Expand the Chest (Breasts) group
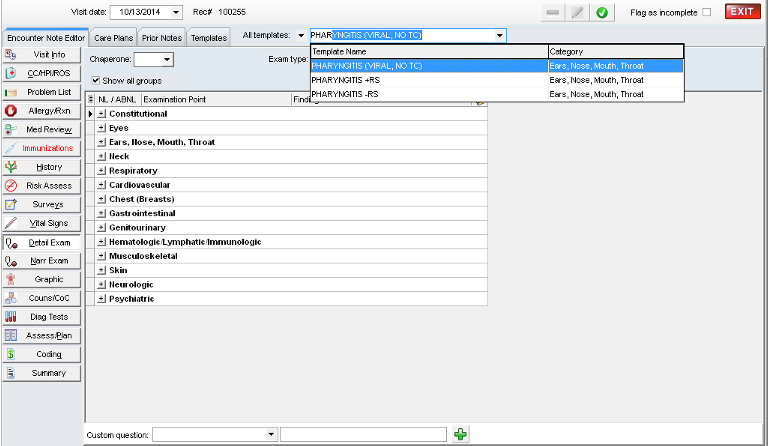 pyautogui.click(x=101, y=199)
